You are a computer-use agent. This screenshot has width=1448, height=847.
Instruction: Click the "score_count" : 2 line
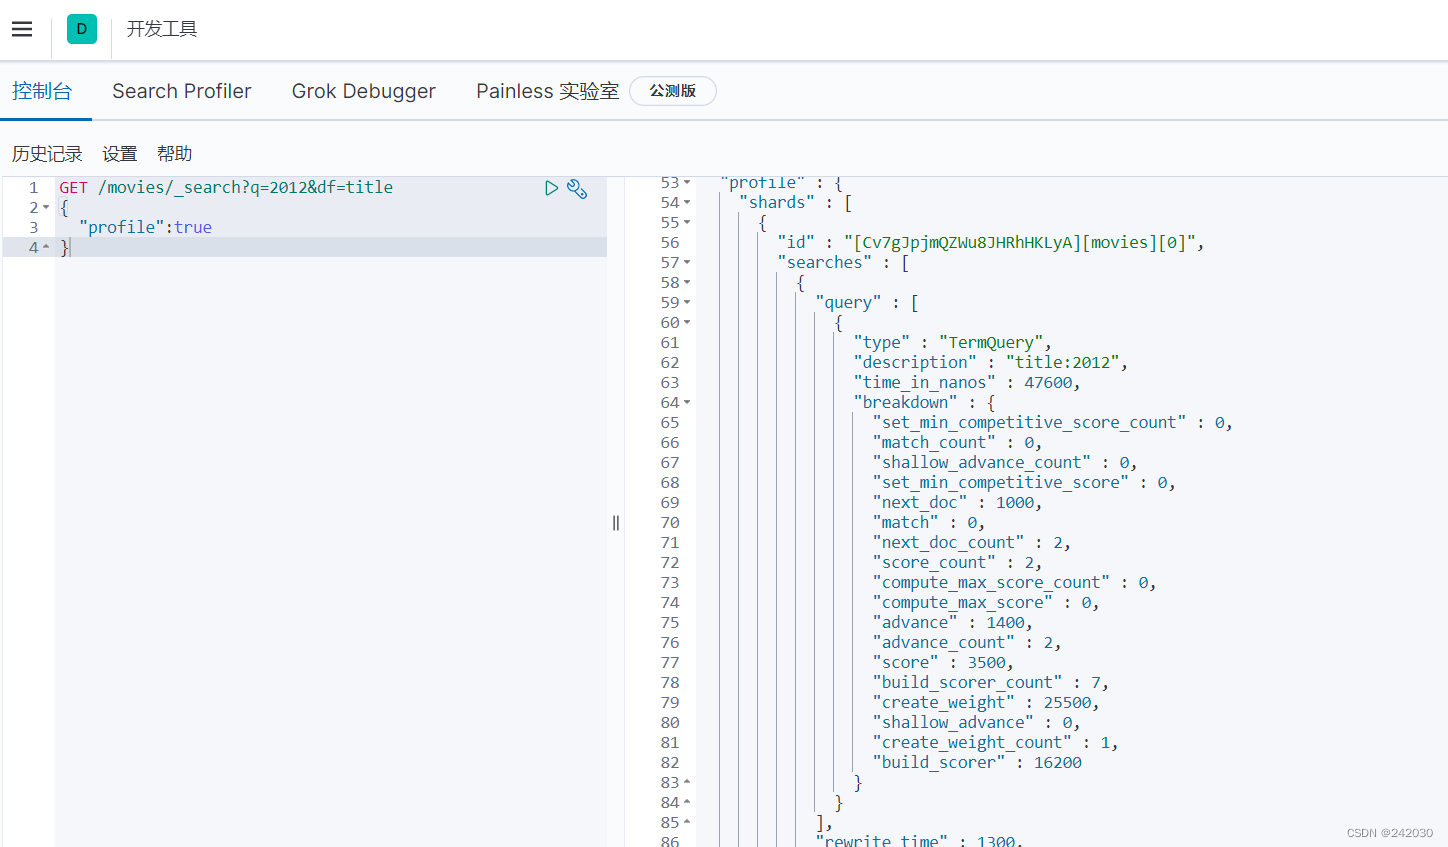[x=957, y=562]
